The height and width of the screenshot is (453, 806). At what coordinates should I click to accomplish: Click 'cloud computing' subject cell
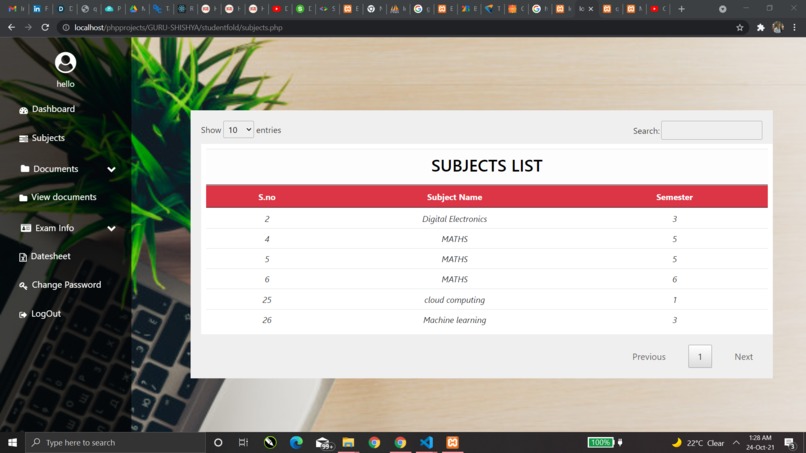coord(454,300)
